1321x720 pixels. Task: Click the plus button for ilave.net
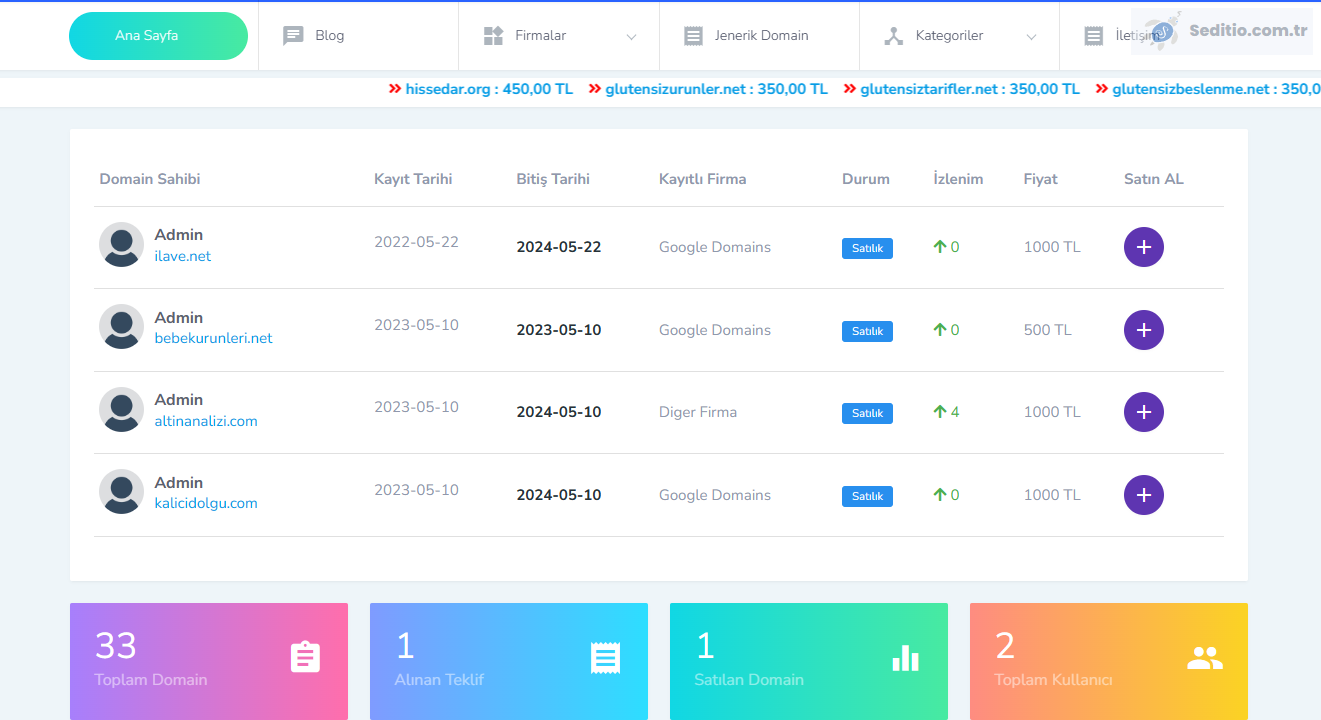[x=1143, y=247]
